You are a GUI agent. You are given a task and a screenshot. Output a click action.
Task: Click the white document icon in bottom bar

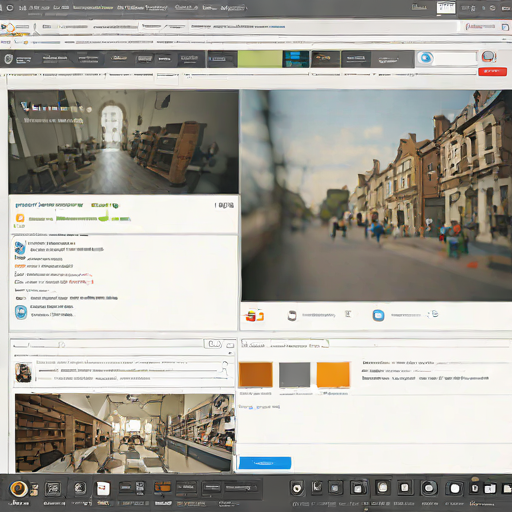(103, 489)
